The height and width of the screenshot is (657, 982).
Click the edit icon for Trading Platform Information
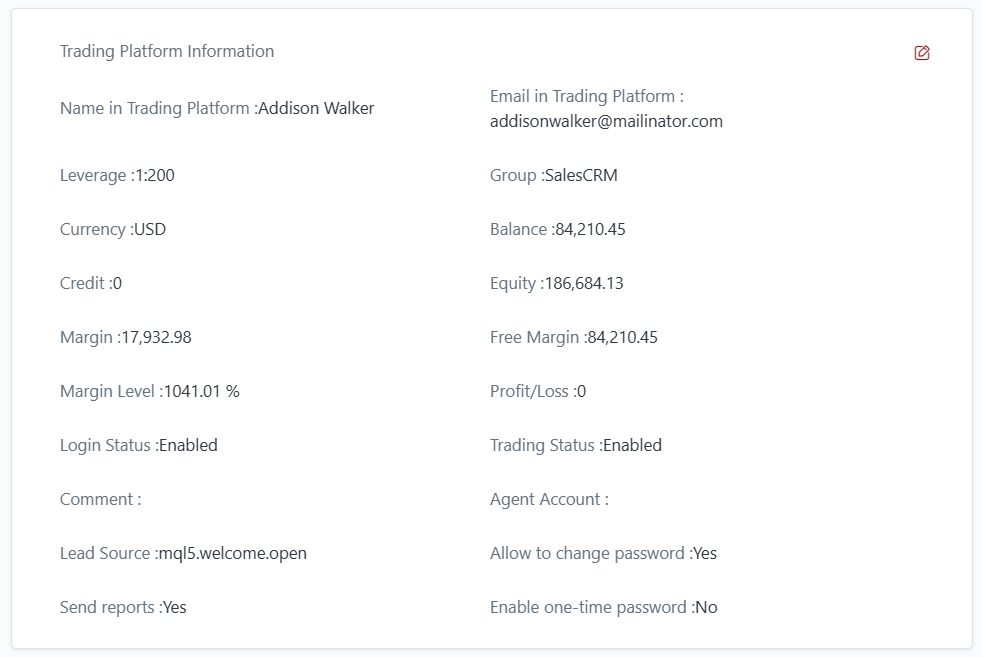(922, 53)
